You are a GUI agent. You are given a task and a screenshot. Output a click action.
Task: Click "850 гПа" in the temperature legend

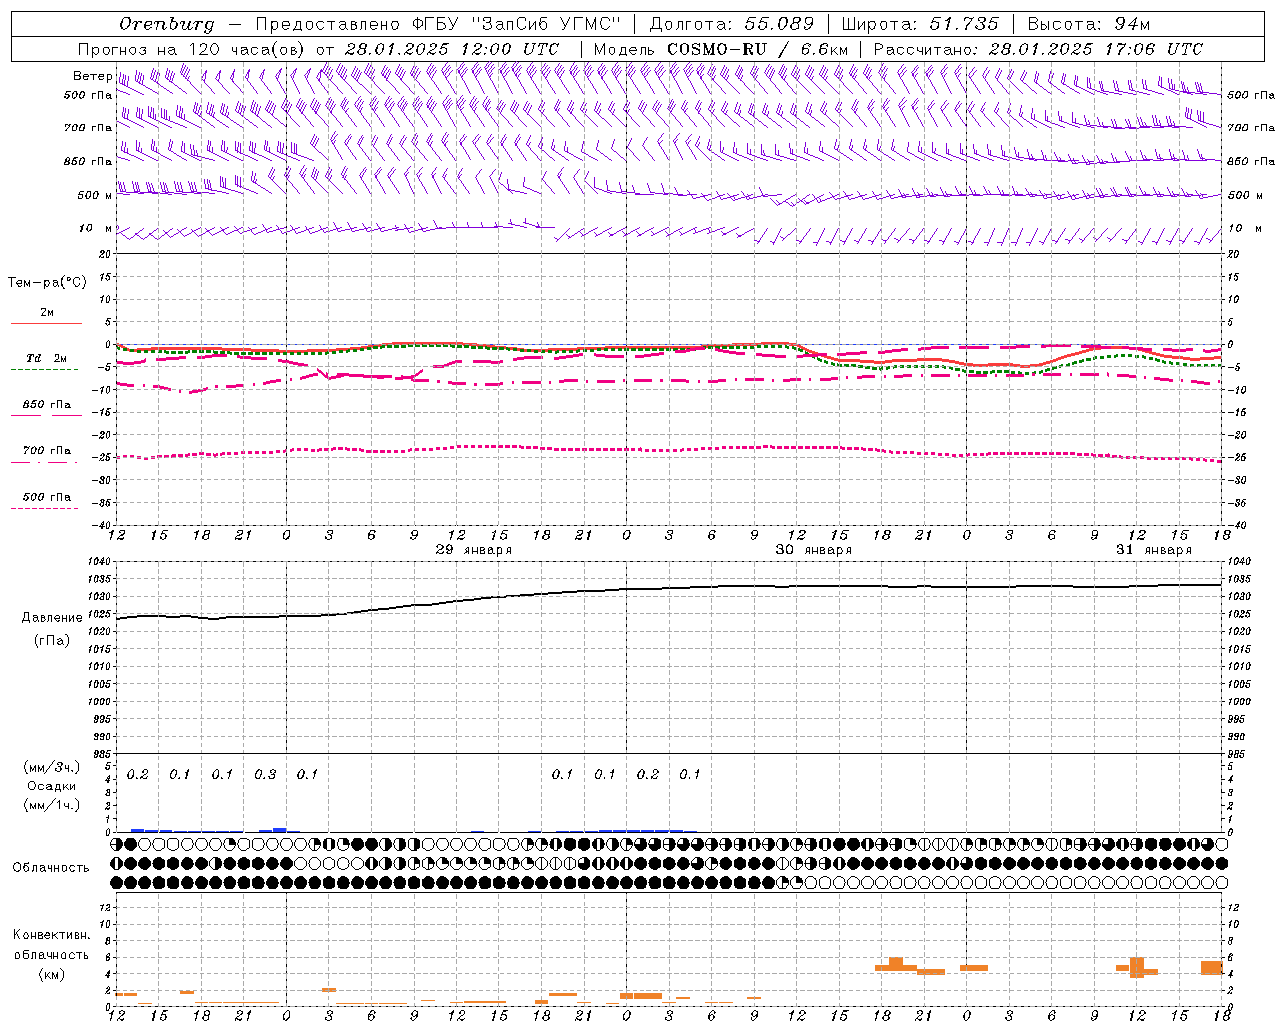pyautogui.click(x=47, y=405)
